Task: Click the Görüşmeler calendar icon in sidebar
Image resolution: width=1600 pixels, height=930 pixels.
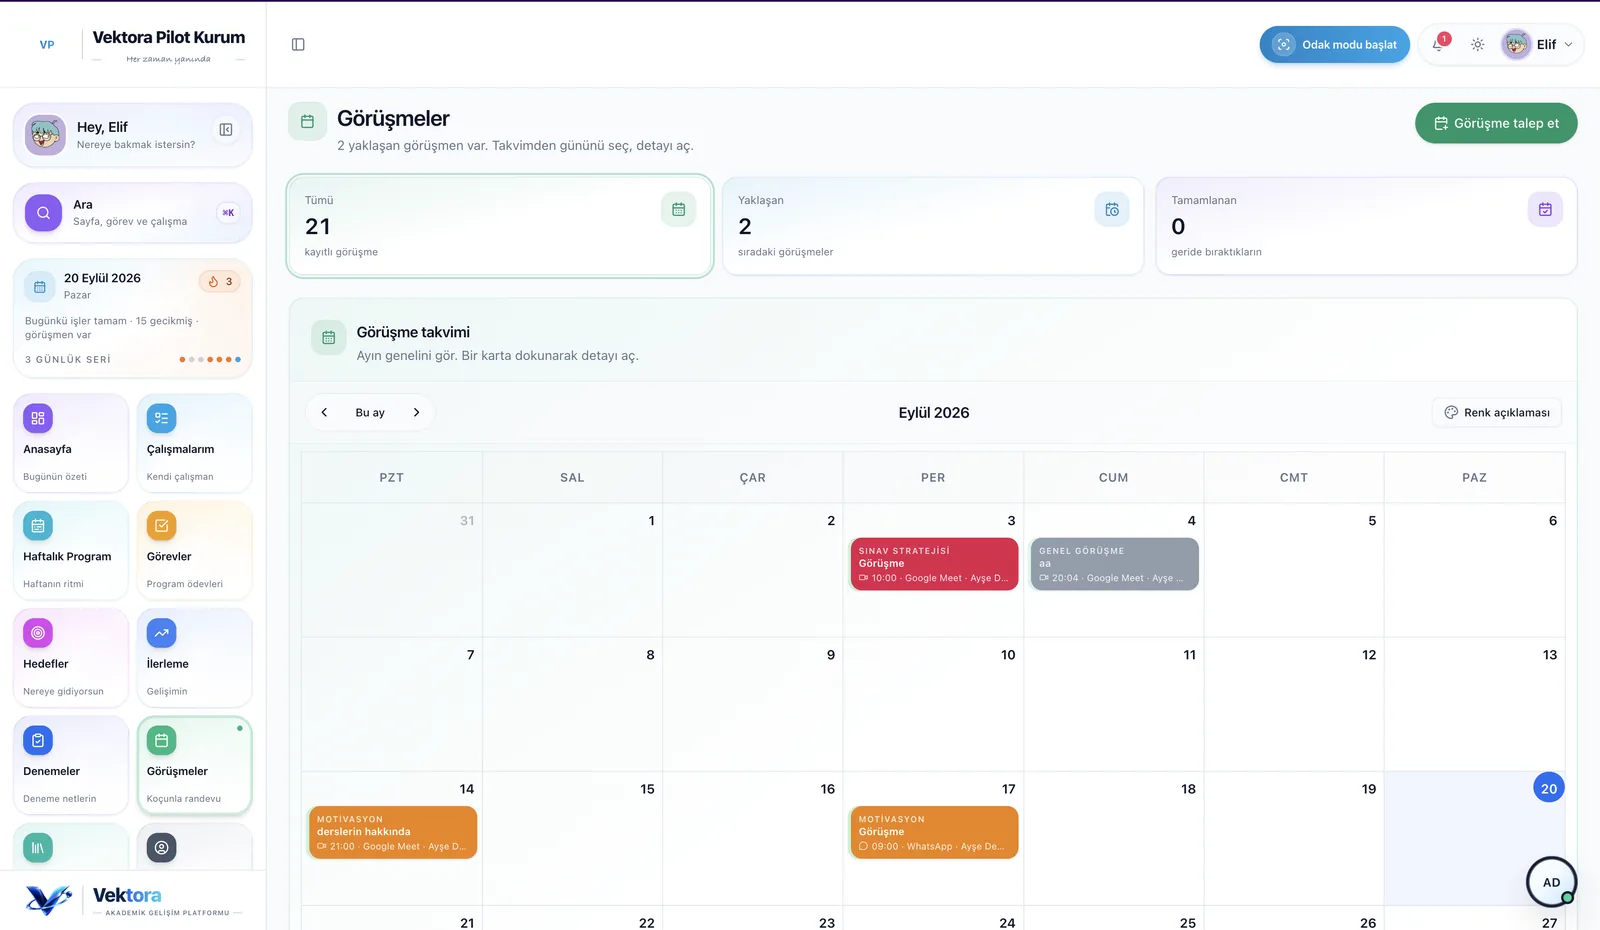Action: [x=161, y=740]
